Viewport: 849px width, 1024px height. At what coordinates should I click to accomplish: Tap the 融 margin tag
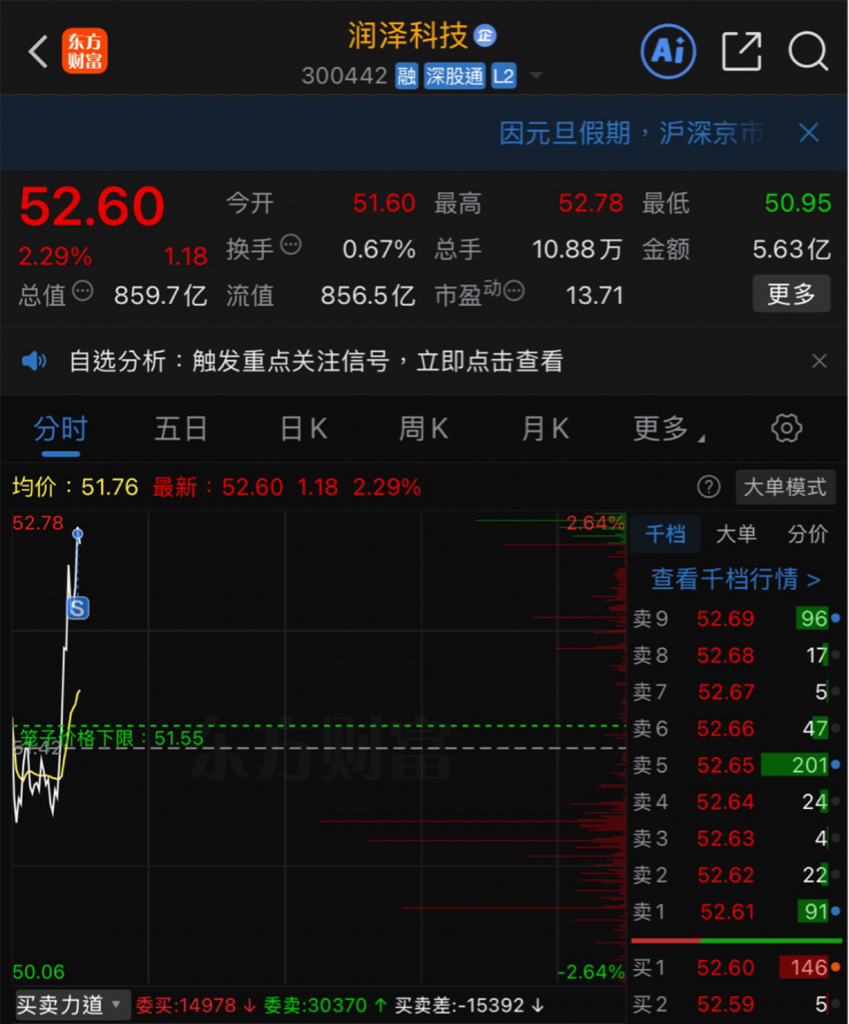click(x=407, y=76)
